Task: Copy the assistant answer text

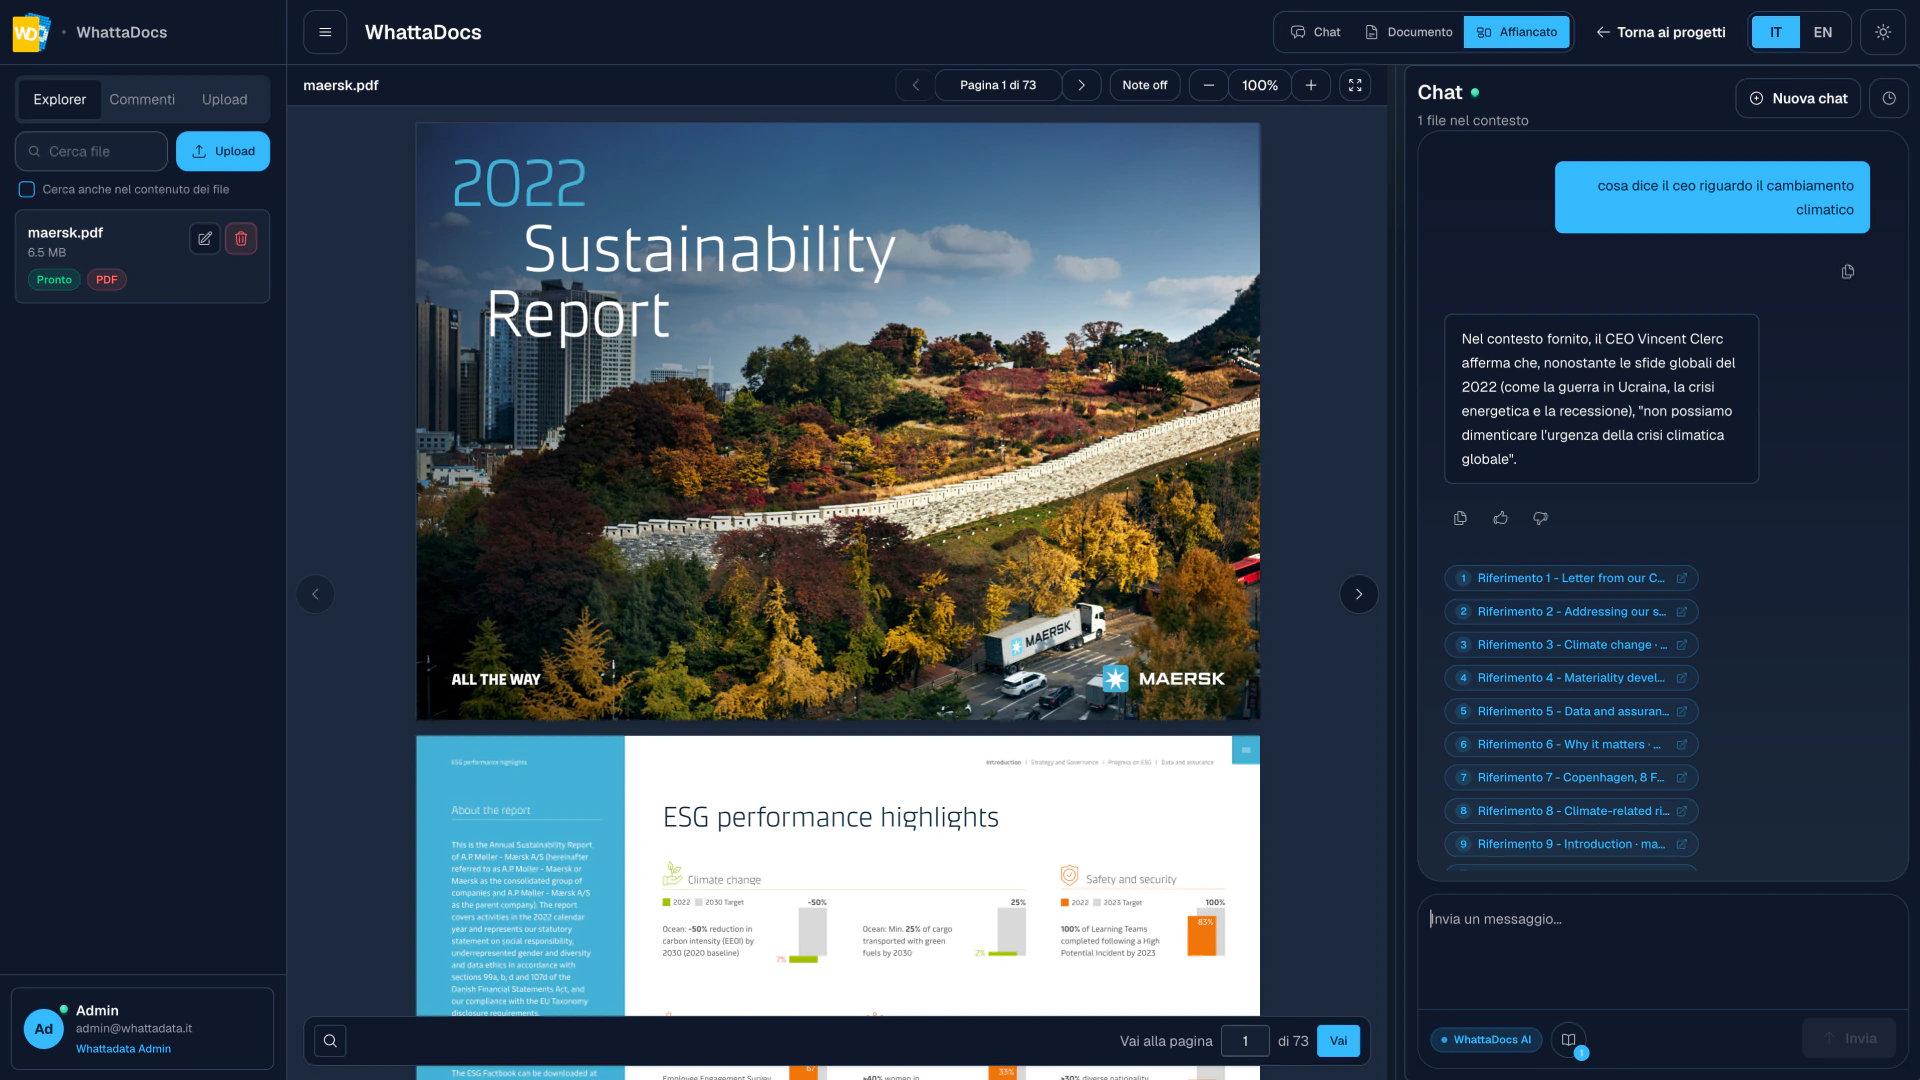Action: (1460, 518)
